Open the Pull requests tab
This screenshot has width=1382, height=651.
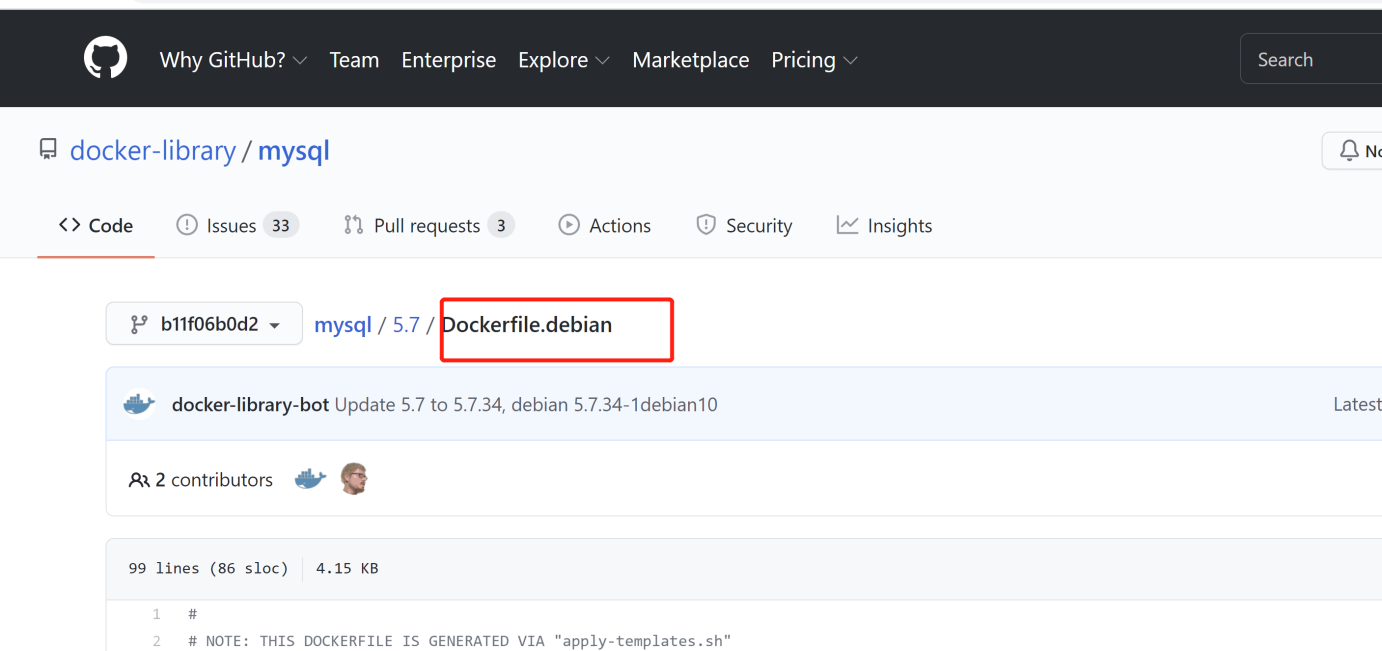tap(428, 226)
